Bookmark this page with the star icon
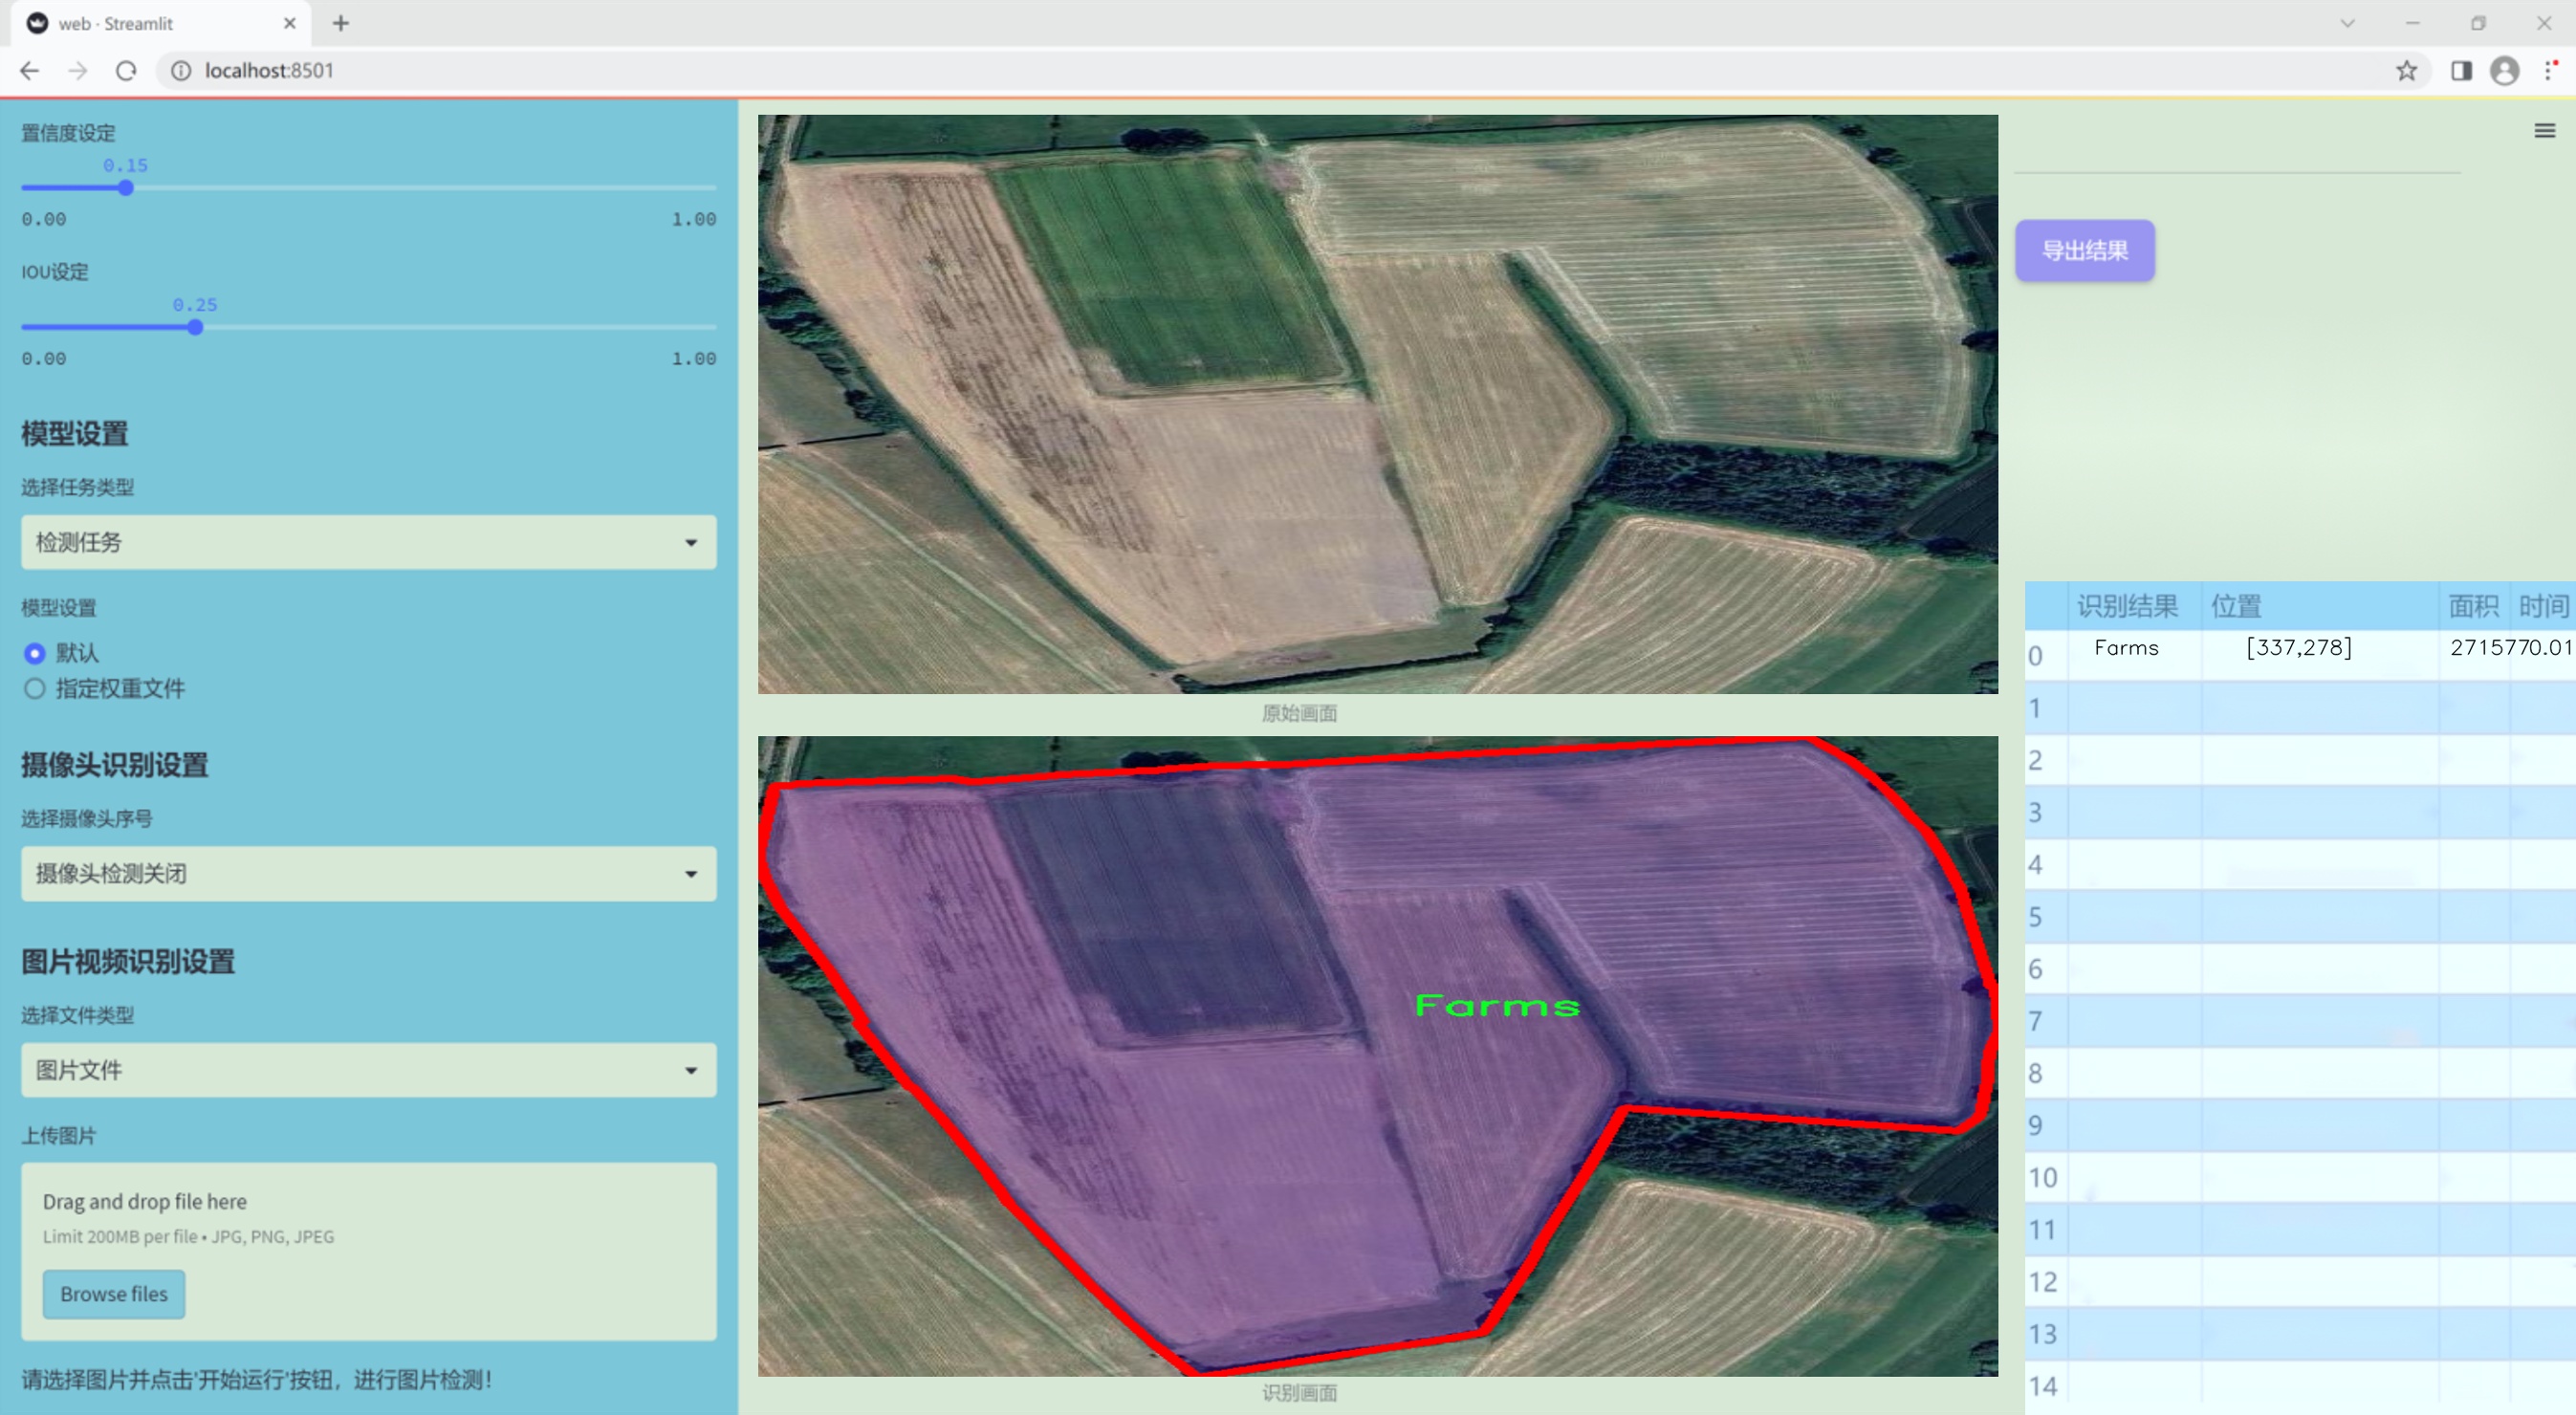 [2406, 71]
